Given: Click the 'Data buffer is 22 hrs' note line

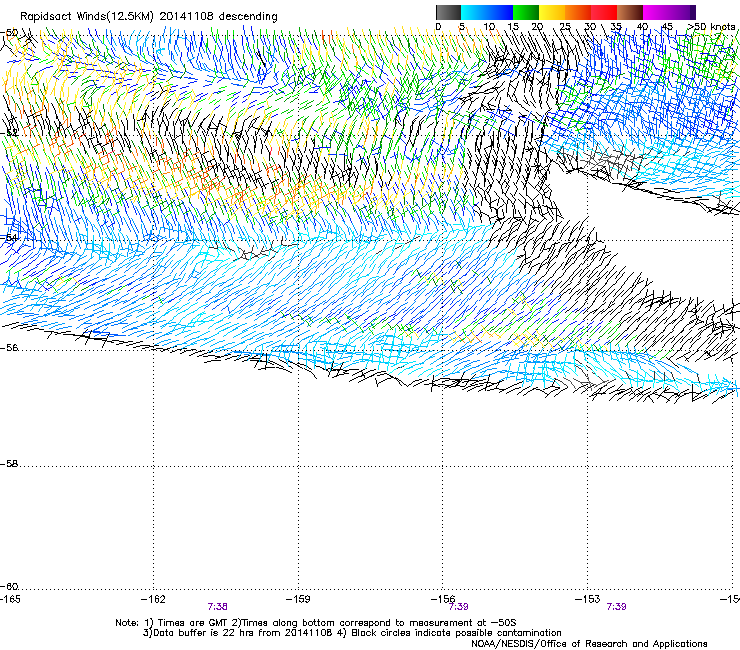Looking at the screenshot, I should [352, 633].
